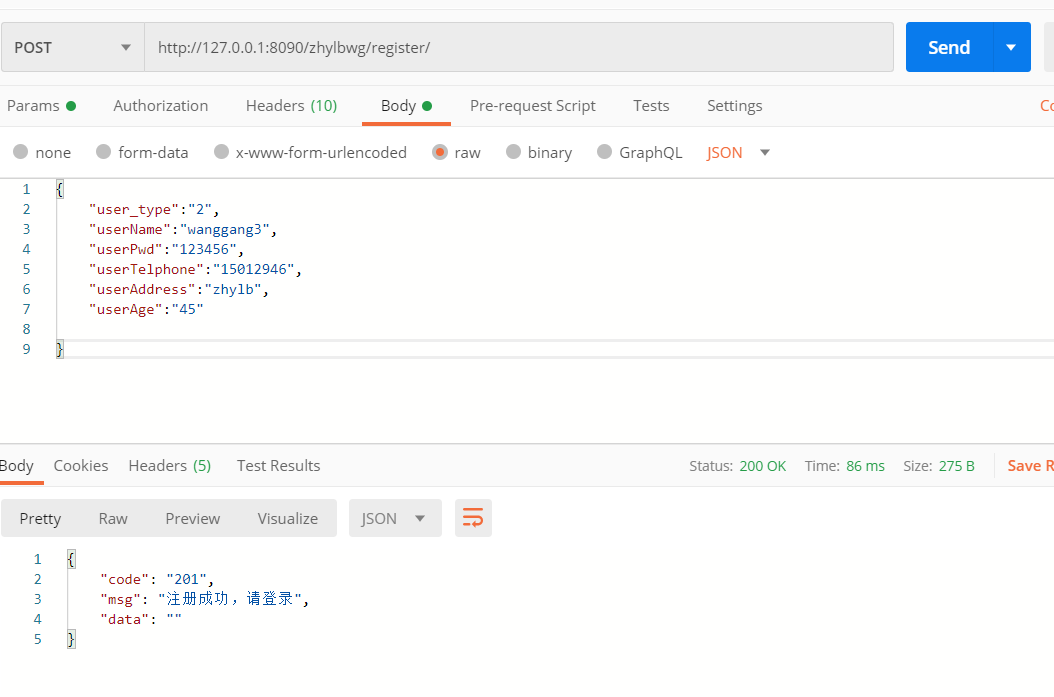Open the POST method dropdown
Viewport: 1054px width, 697px height.
(73, 47)
